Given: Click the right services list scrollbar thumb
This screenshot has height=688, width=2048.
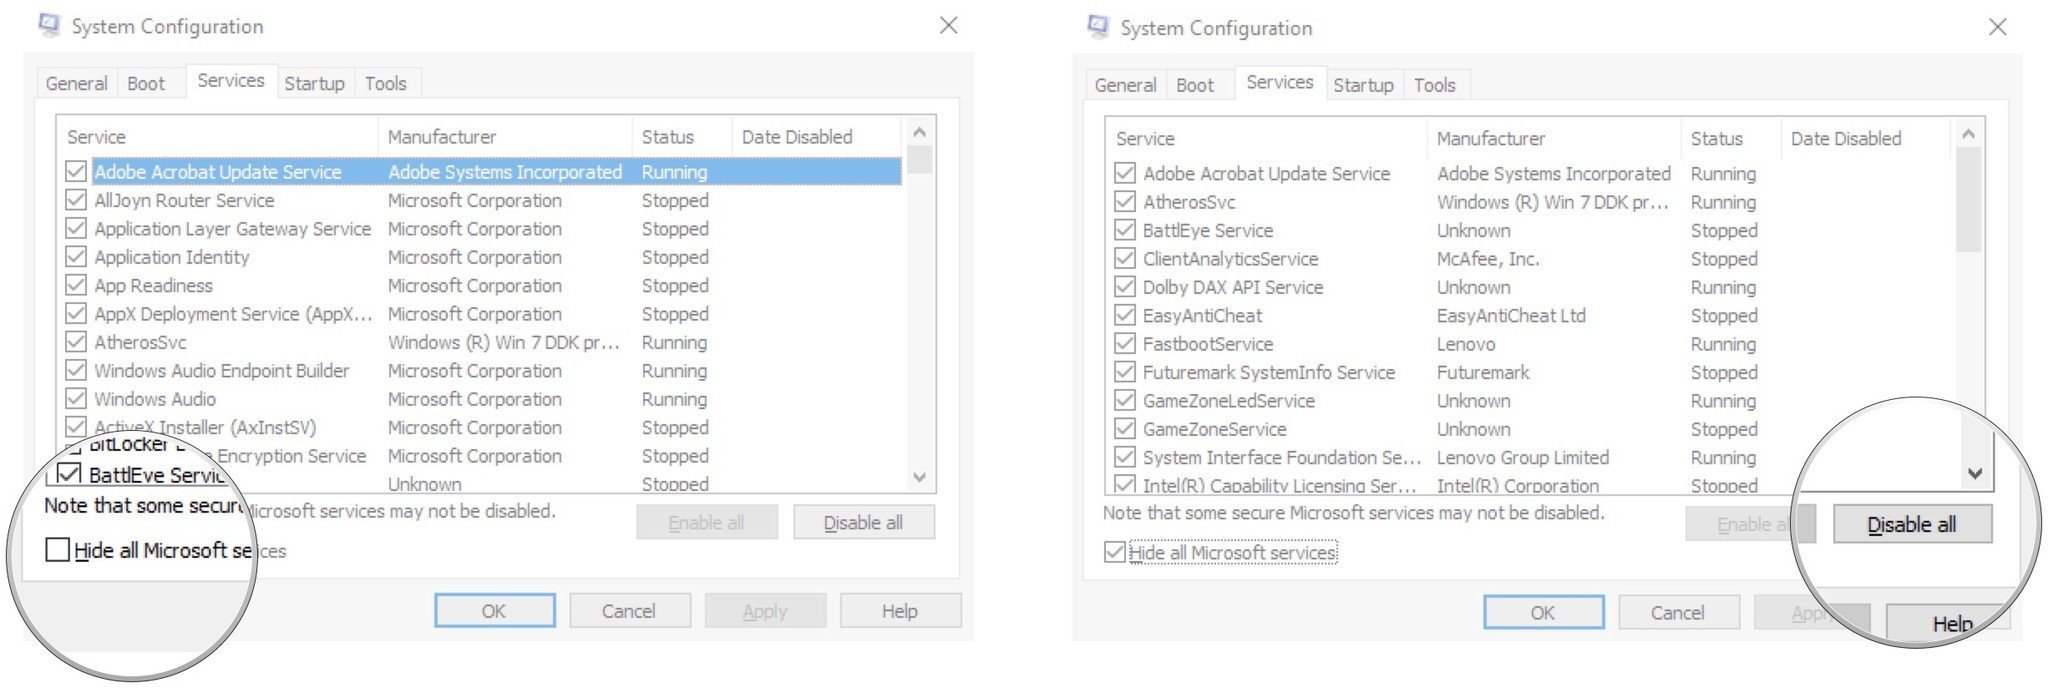Looking at the screenshot, I should tap(1969, 200).
